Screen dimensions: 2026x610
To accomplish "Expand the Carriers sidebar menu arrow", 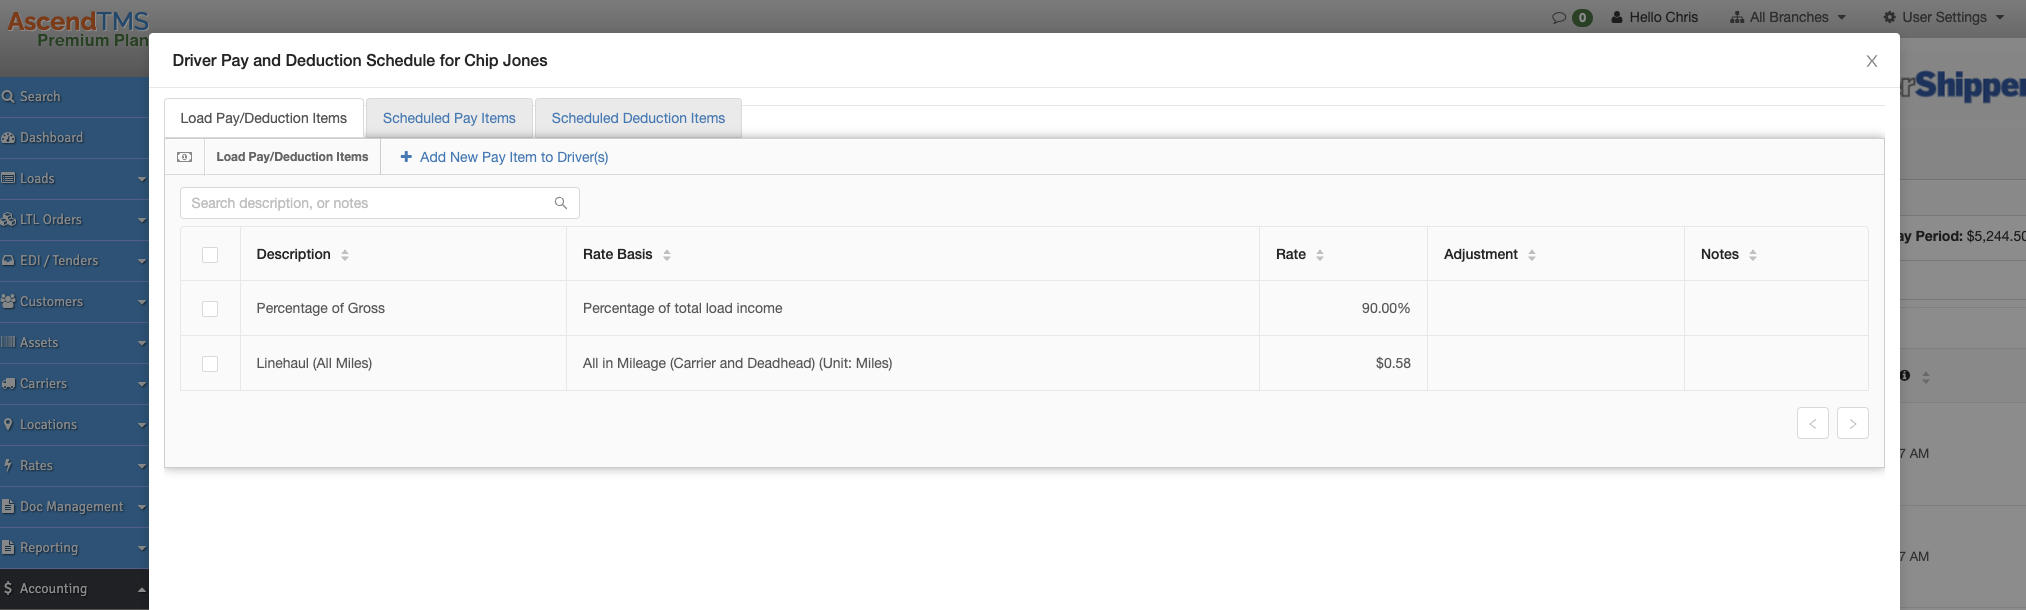I will click(142, 384).
